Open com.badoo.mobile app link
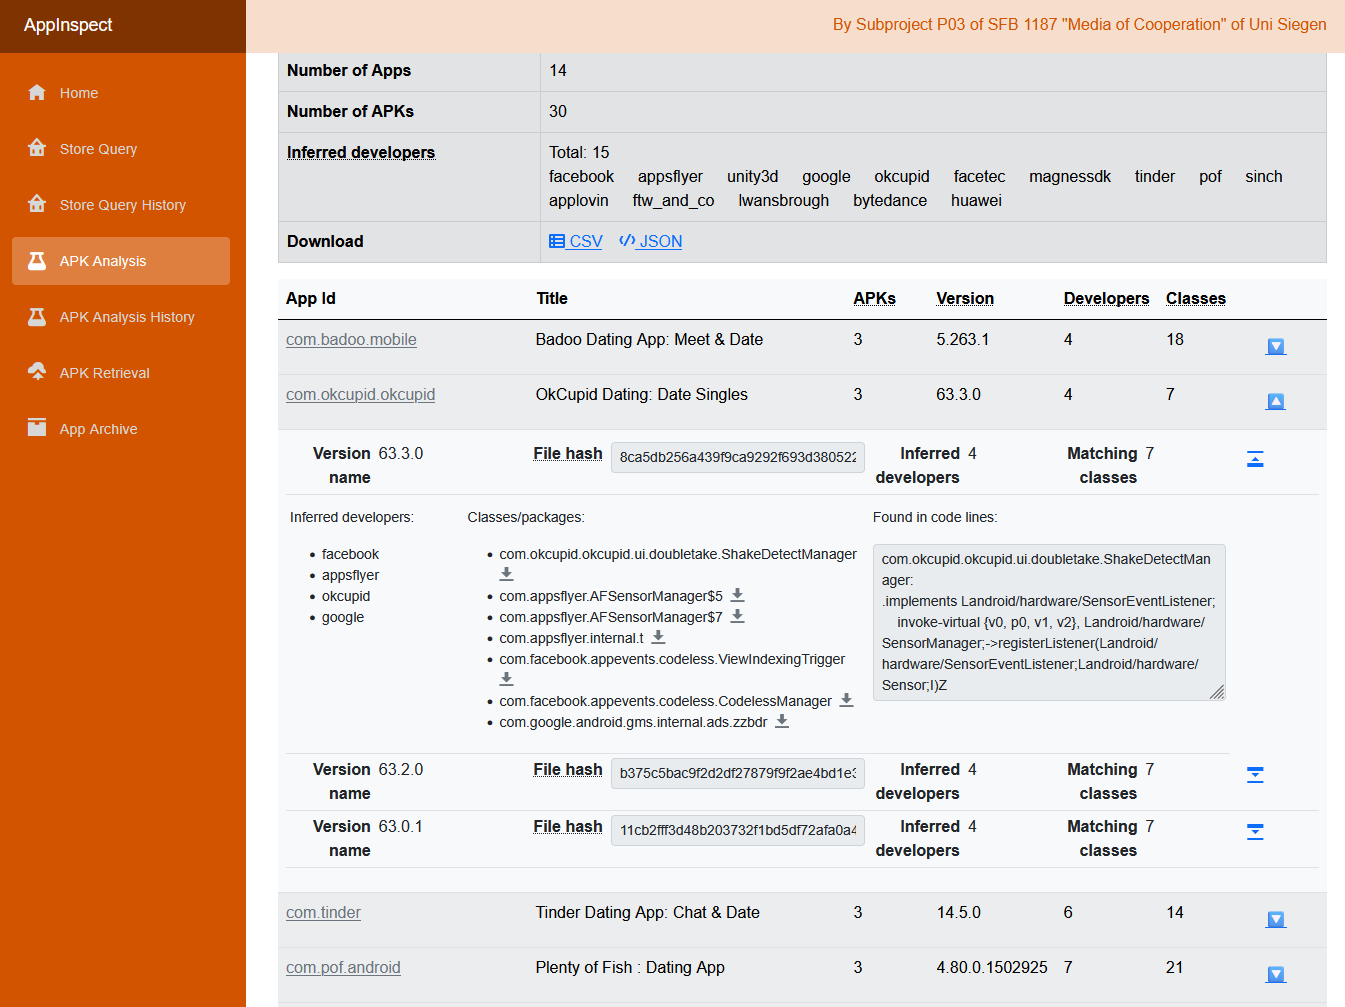The image size is (1345, 1007). tap(351, 340)
